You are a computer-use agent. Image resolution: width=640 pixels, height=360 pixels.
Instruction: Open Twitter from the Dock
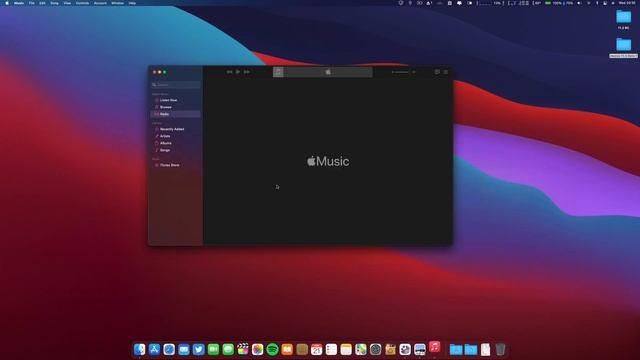pos(198,349)
